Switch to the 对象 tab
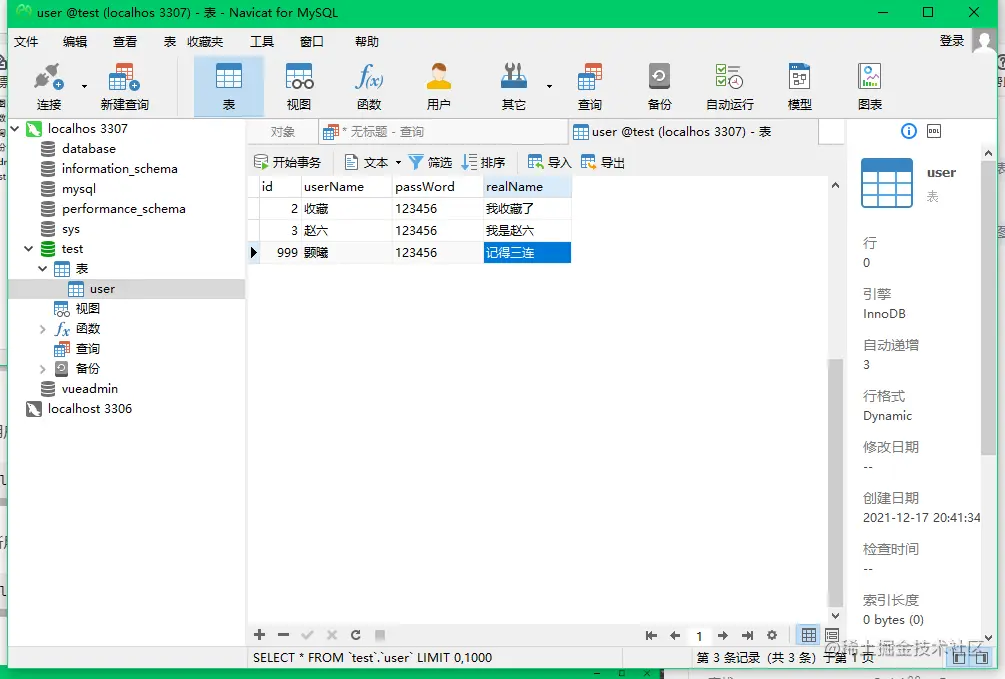This screenshot has width=1005, height=679. (x=283, y=132)
